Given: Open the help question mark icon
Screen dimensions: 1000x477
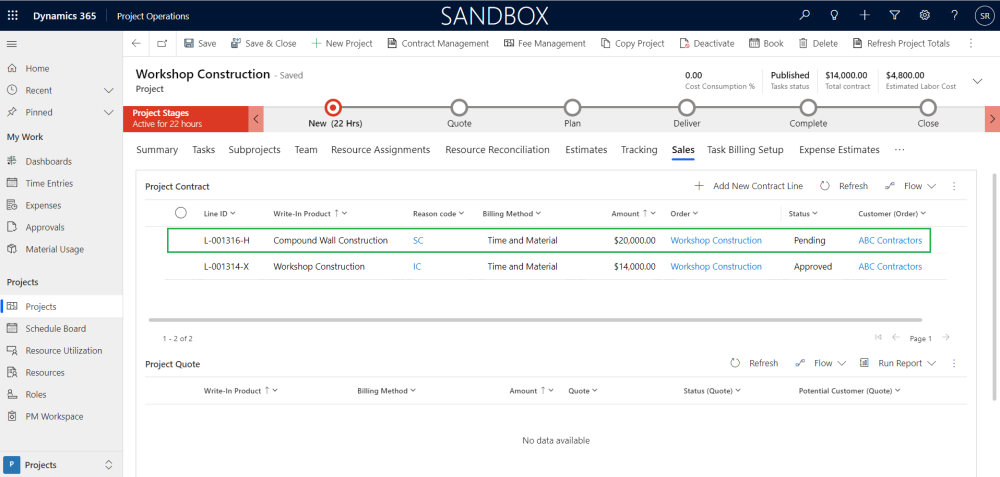Looking at the screenshot, I should tap(954, 15).
